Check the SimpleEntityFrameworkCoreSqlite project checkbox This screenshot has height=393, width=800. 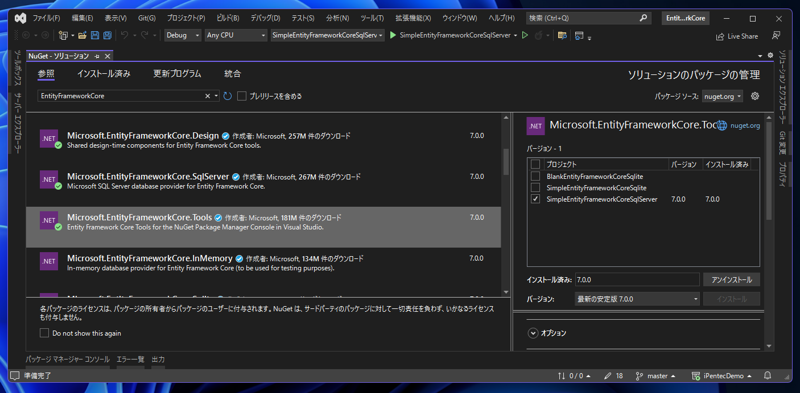(535, 188)
